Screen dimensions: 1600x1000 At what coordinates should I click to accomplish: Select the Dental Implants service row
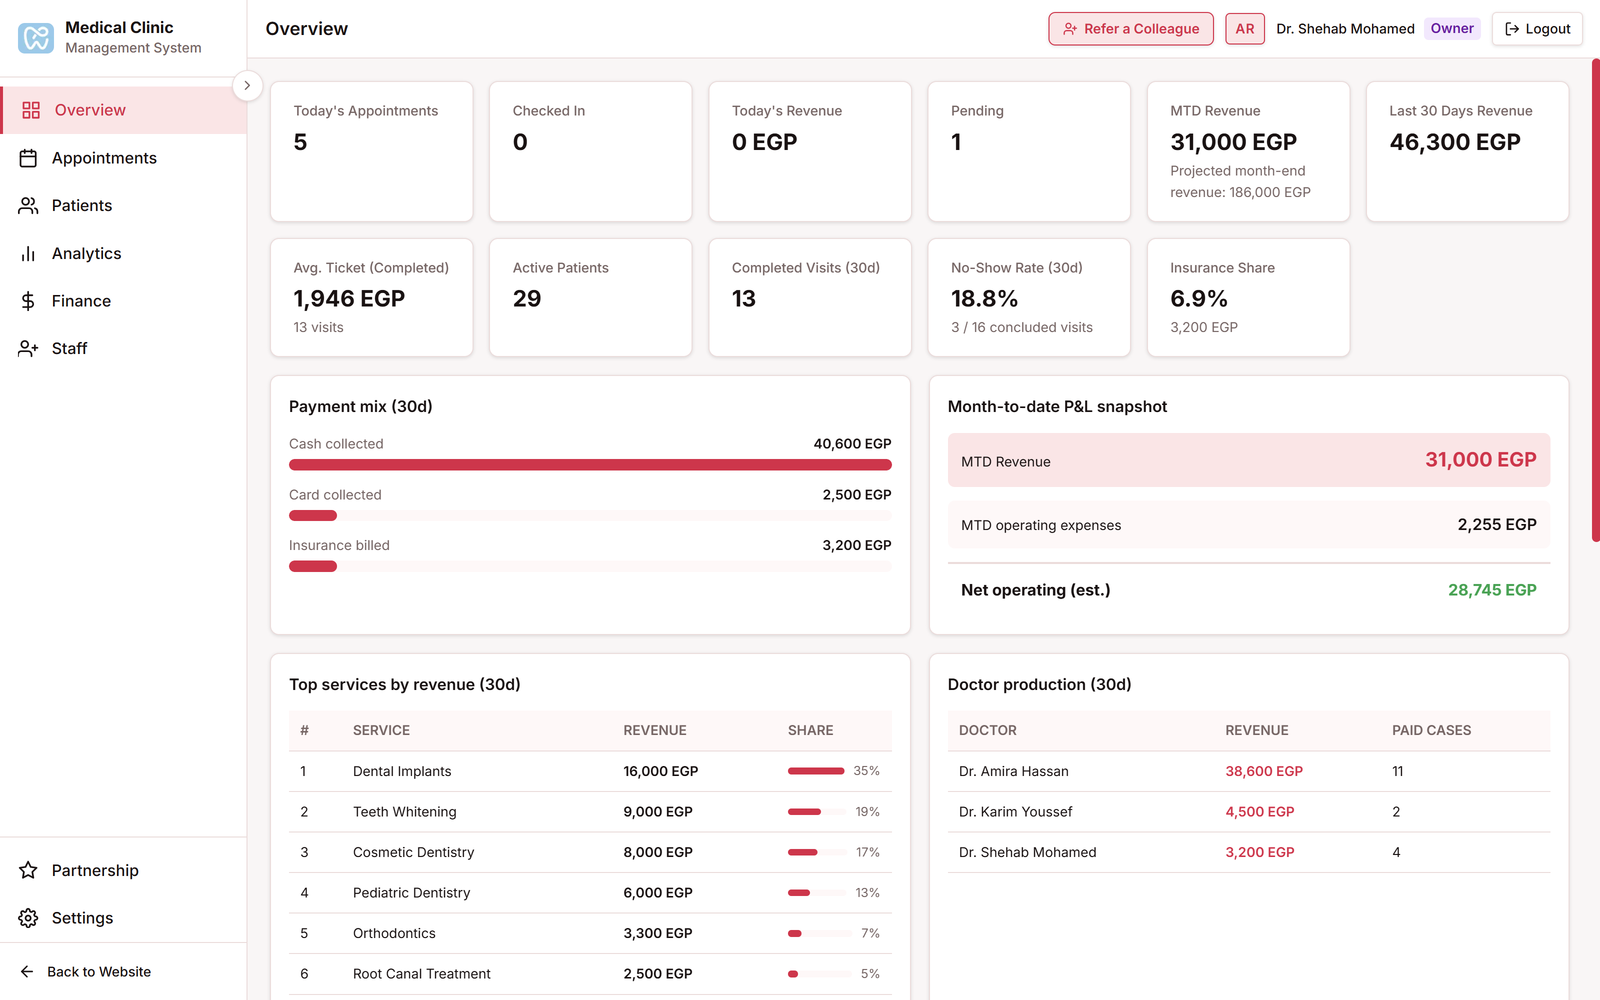[x=590, y=771]
